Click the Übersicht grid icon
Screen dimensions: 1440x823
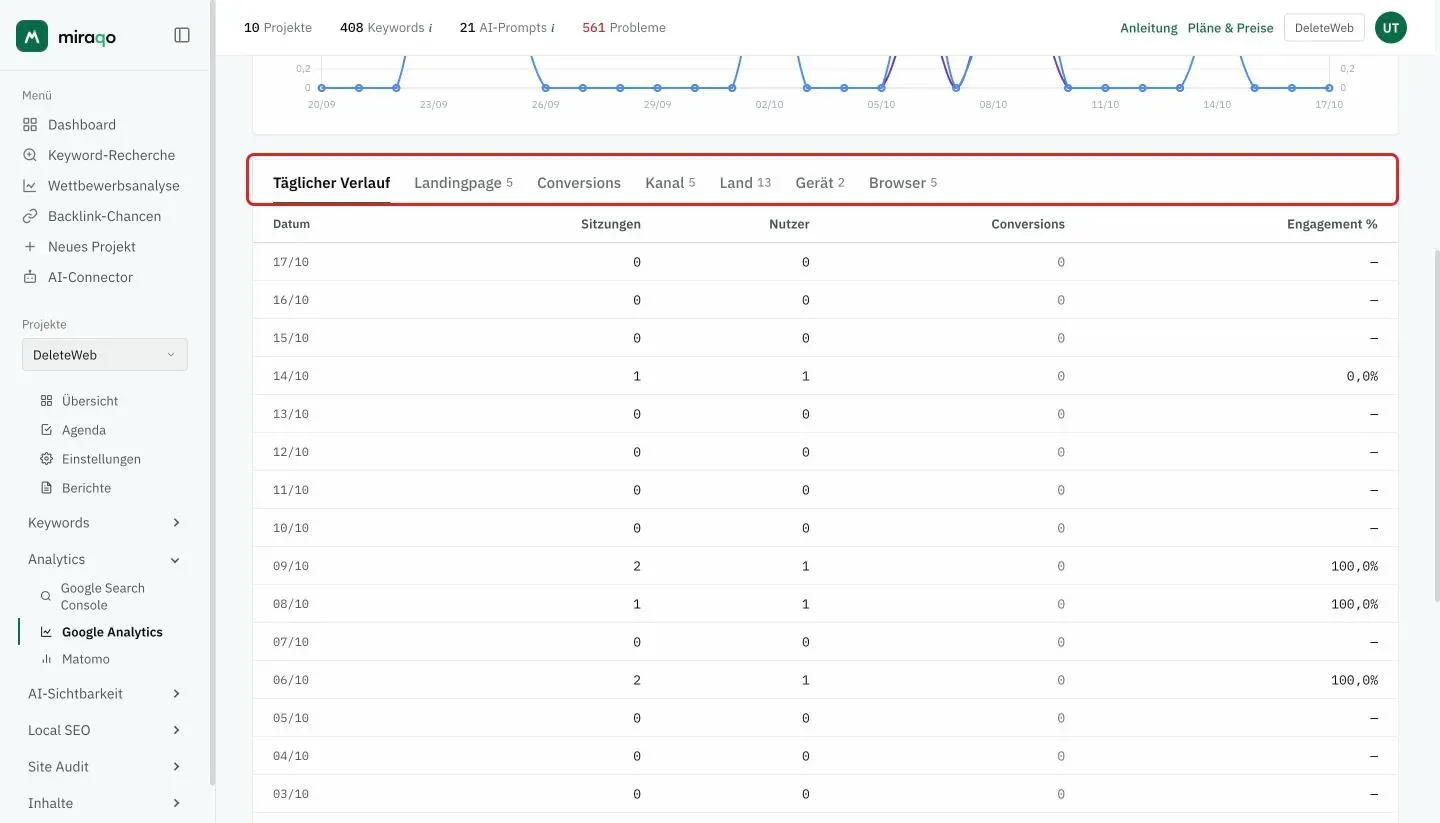click(46, 401)
